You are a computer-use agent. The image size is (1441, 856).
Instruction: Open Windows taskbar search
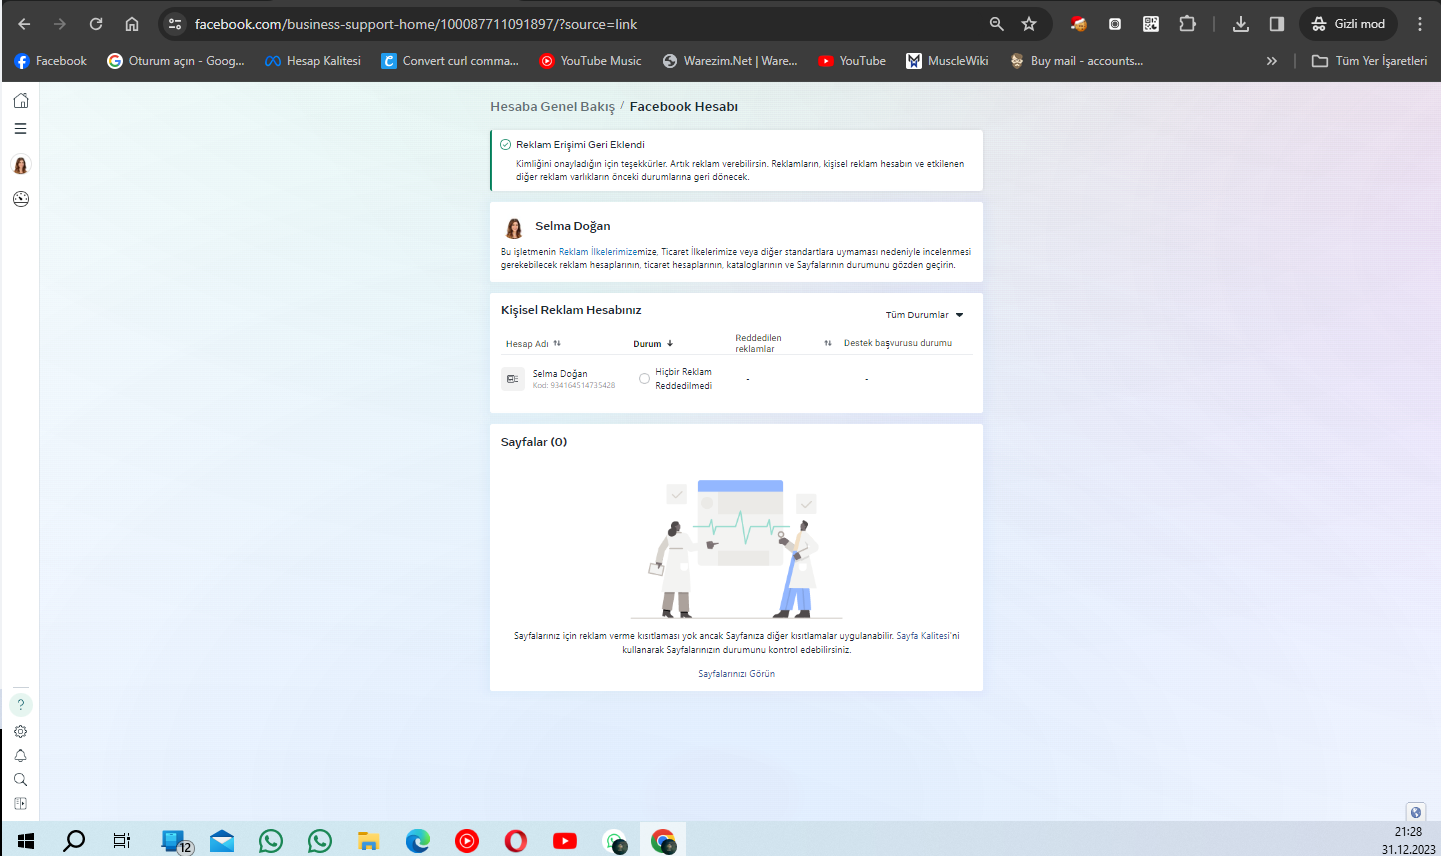click(74, 841)
